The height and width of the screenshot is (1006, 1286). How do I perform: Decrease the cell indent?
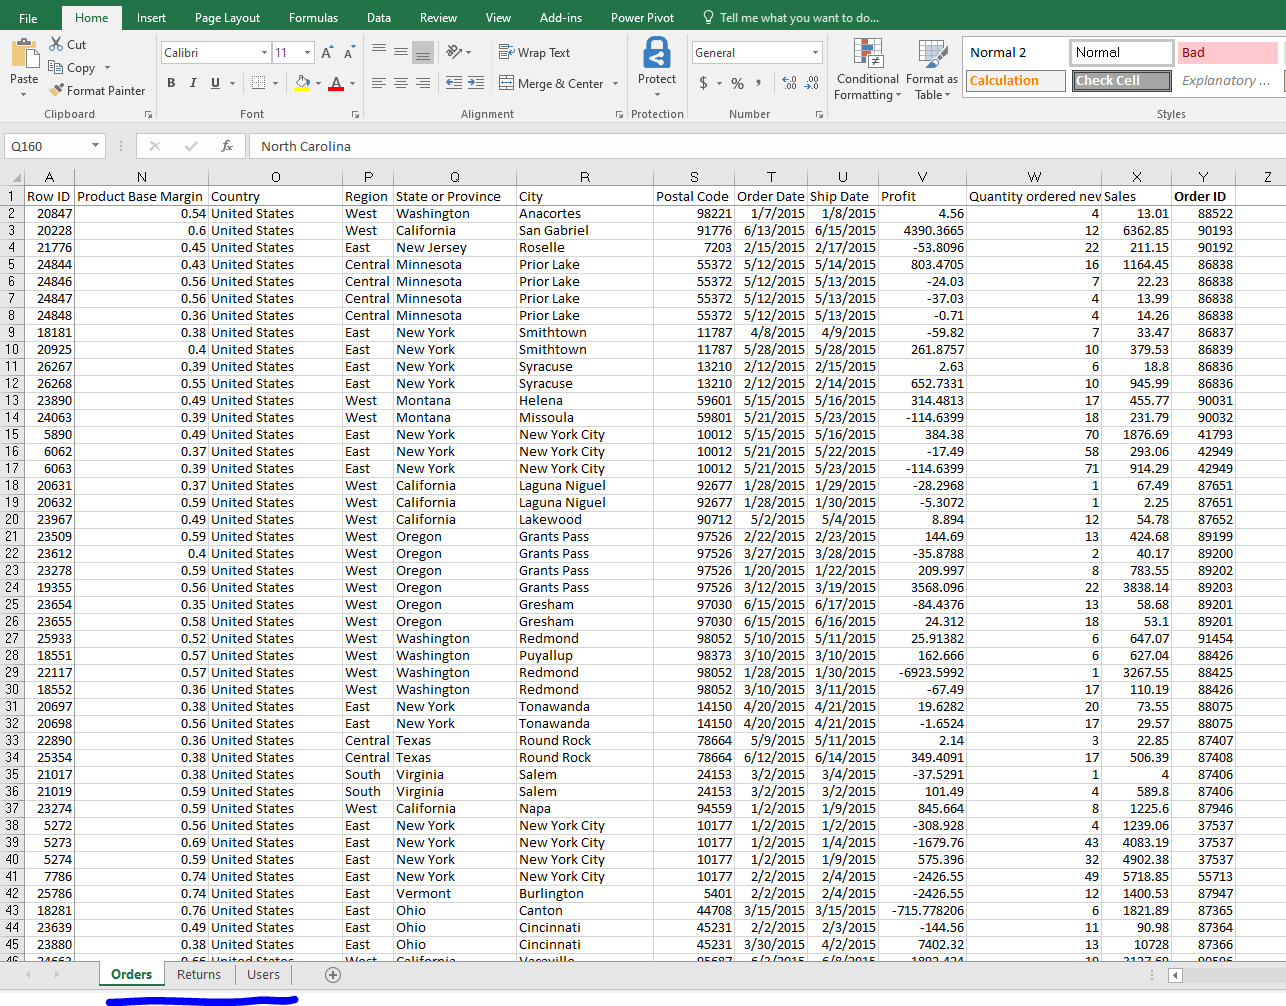pyautogui.click(x=454, y=83)
